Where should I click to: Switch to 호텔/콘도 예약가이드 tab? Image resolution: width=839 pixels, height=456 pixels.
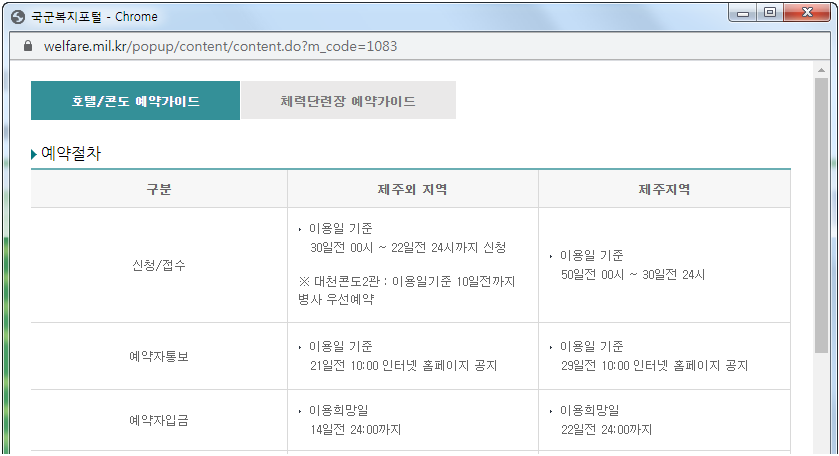pos(135,101)
